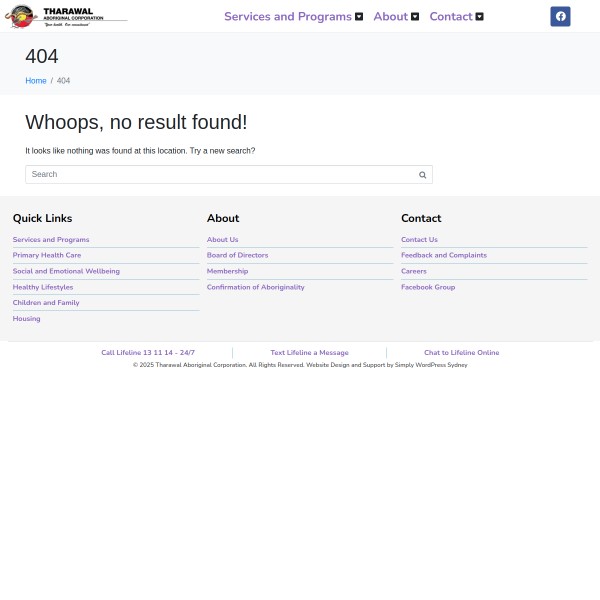600x600 pixels.
Task: Click the Home breadcrumb link
Action: (x=36, y=81)
